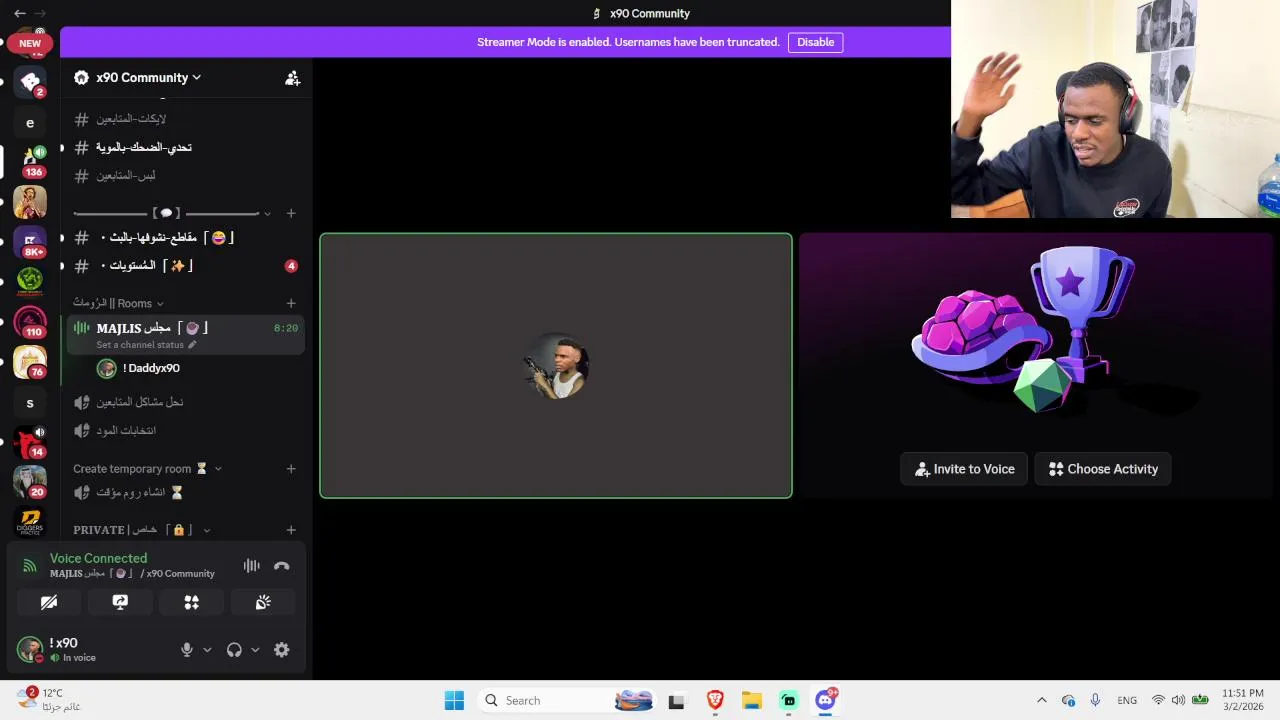Viewport: 1280px width, 720px height.
Task: Add a channel to Rooms category
Action: click(291, 303)
